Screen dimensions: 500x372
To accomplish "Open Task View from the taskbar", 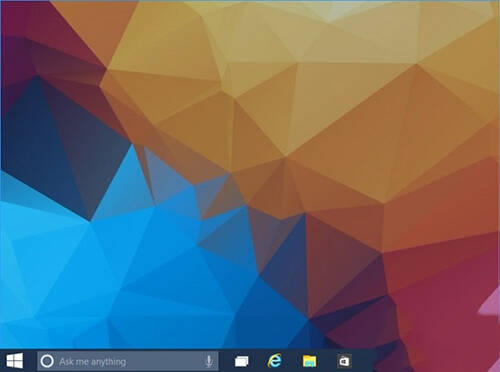I will pos(242,361).
